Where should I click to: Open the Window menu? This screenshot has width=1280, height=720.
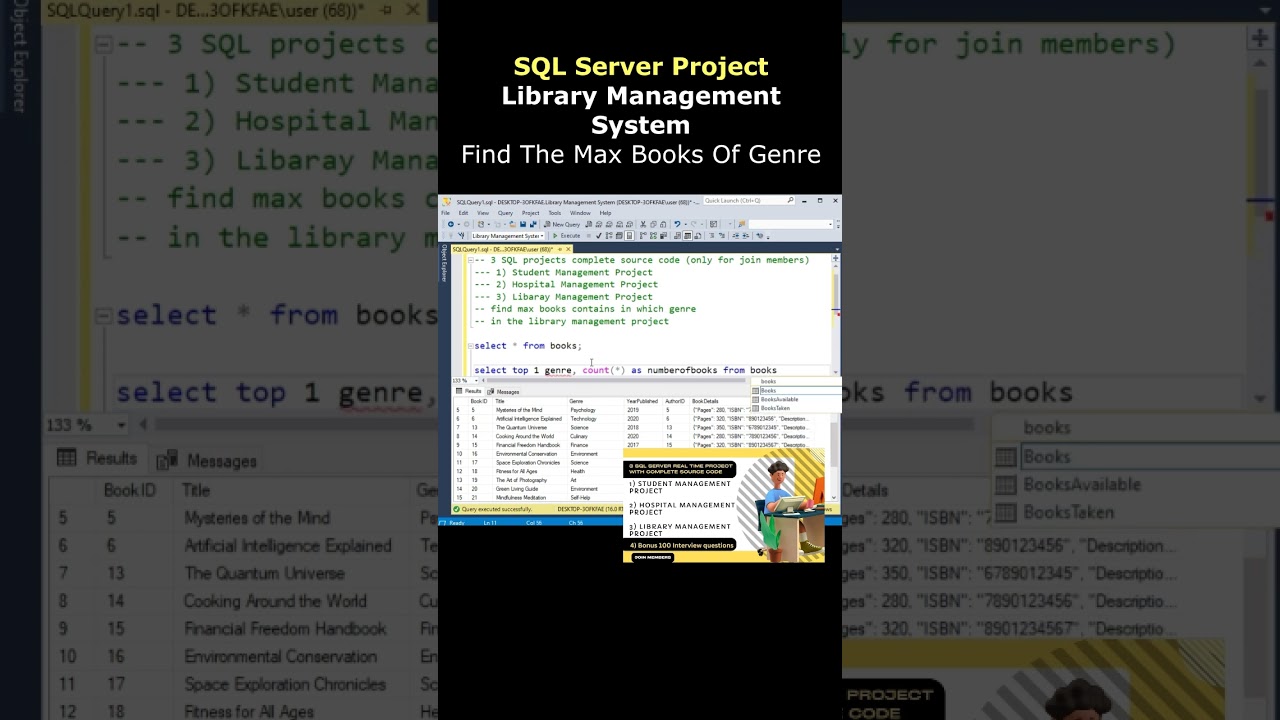pos(580,213)
